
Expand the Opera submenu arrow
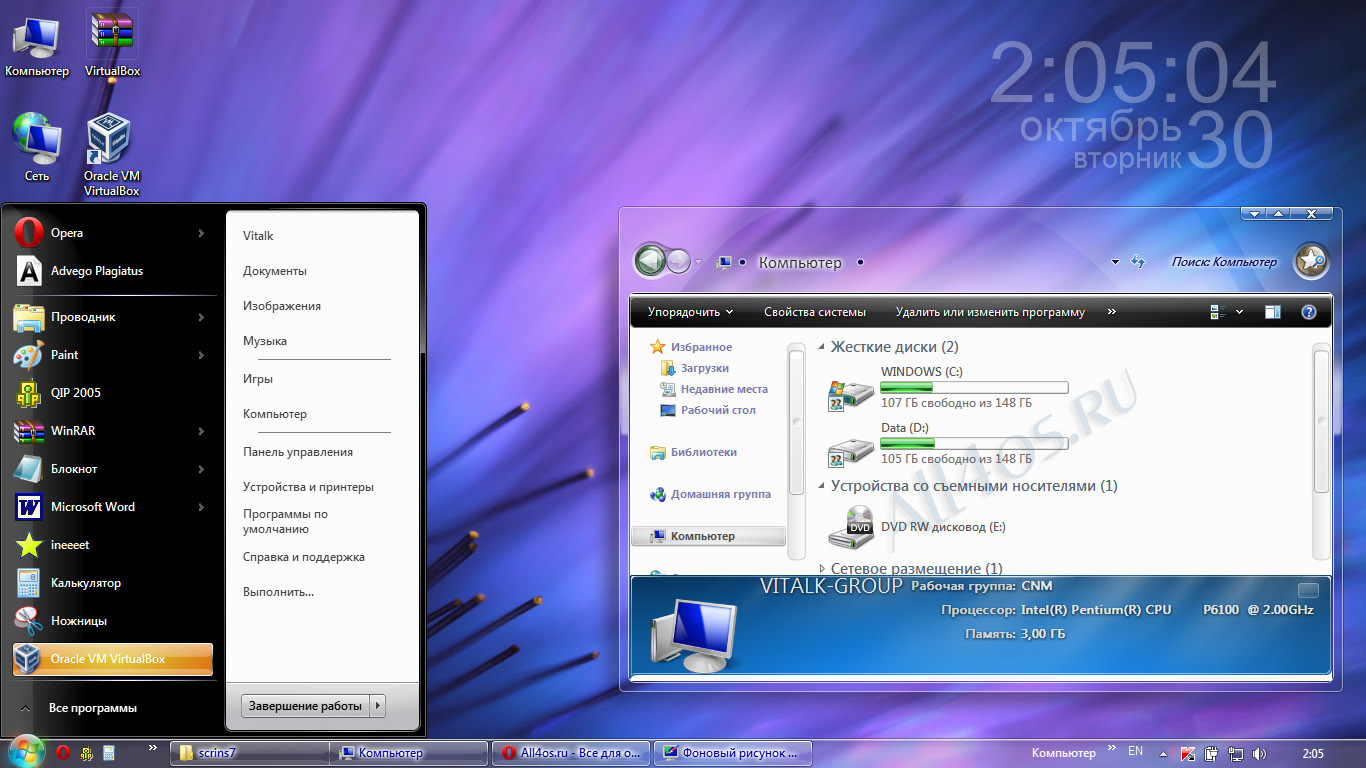click(201, 233)
